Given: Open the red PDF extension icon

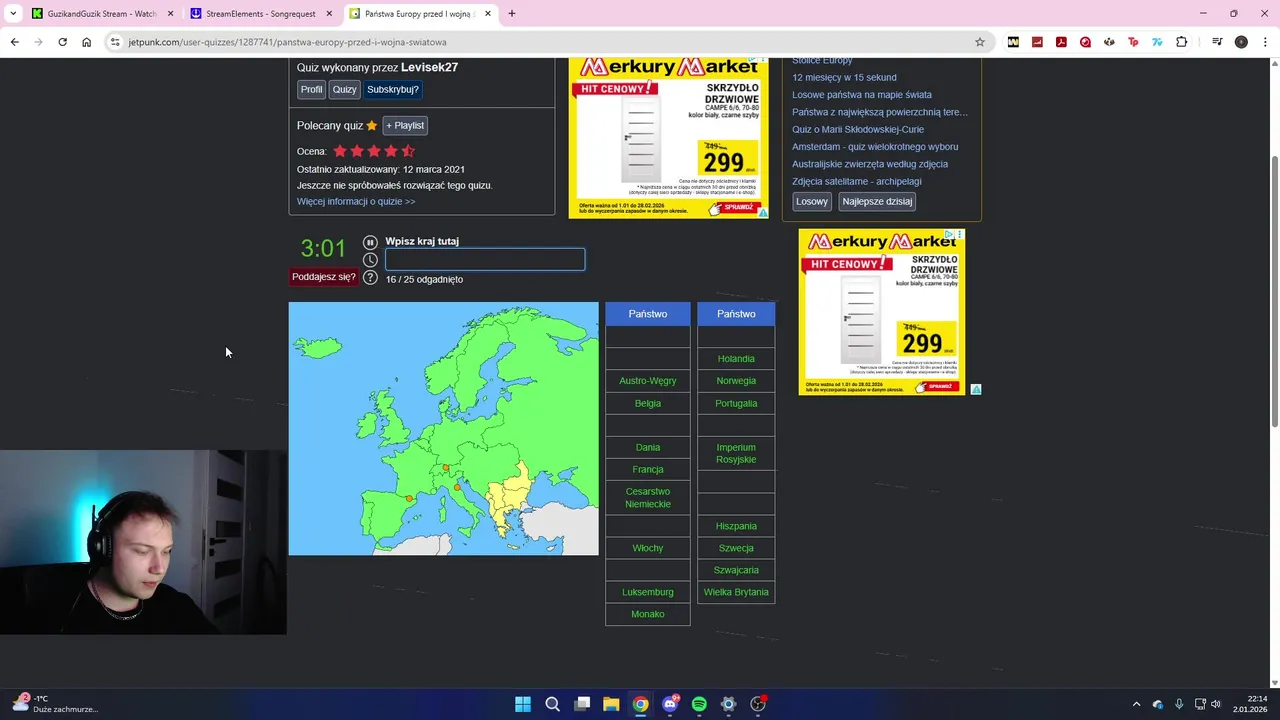Looking at the screenshot, I should (x=1061, y=42).
